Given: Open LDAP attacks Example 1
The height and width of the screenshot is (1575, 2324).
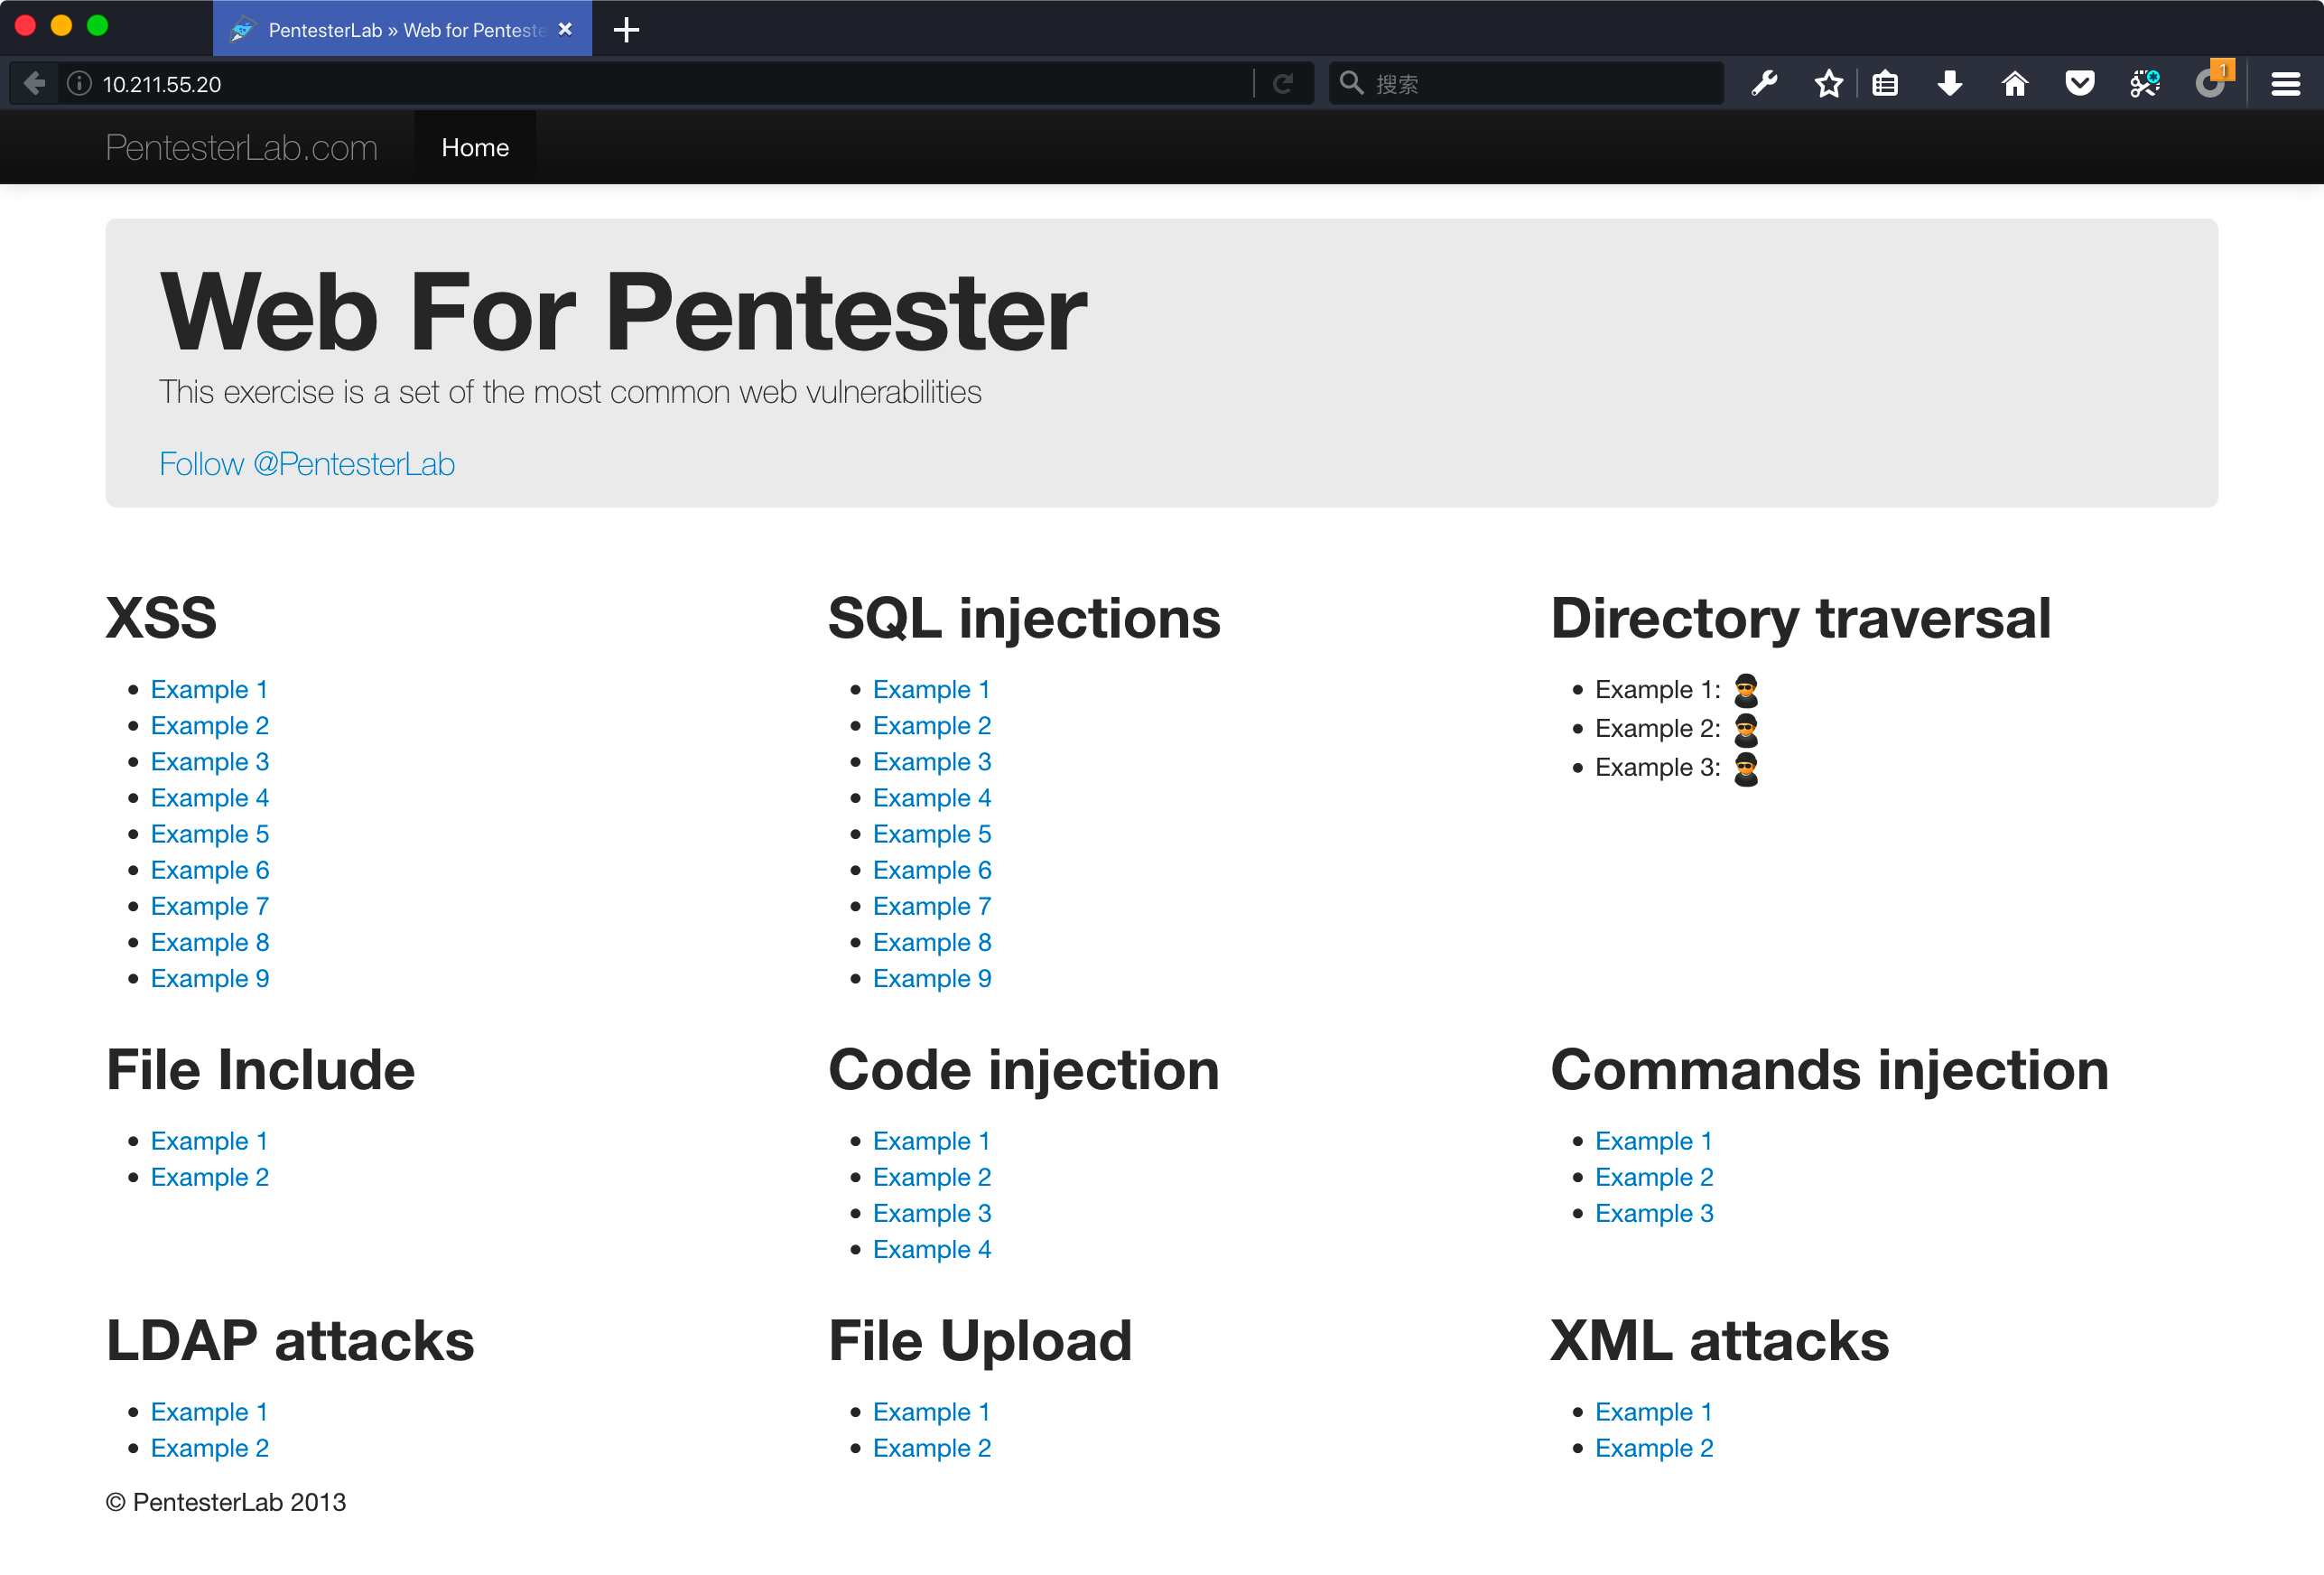Looking at the screenshot, I should [209, 1411].
